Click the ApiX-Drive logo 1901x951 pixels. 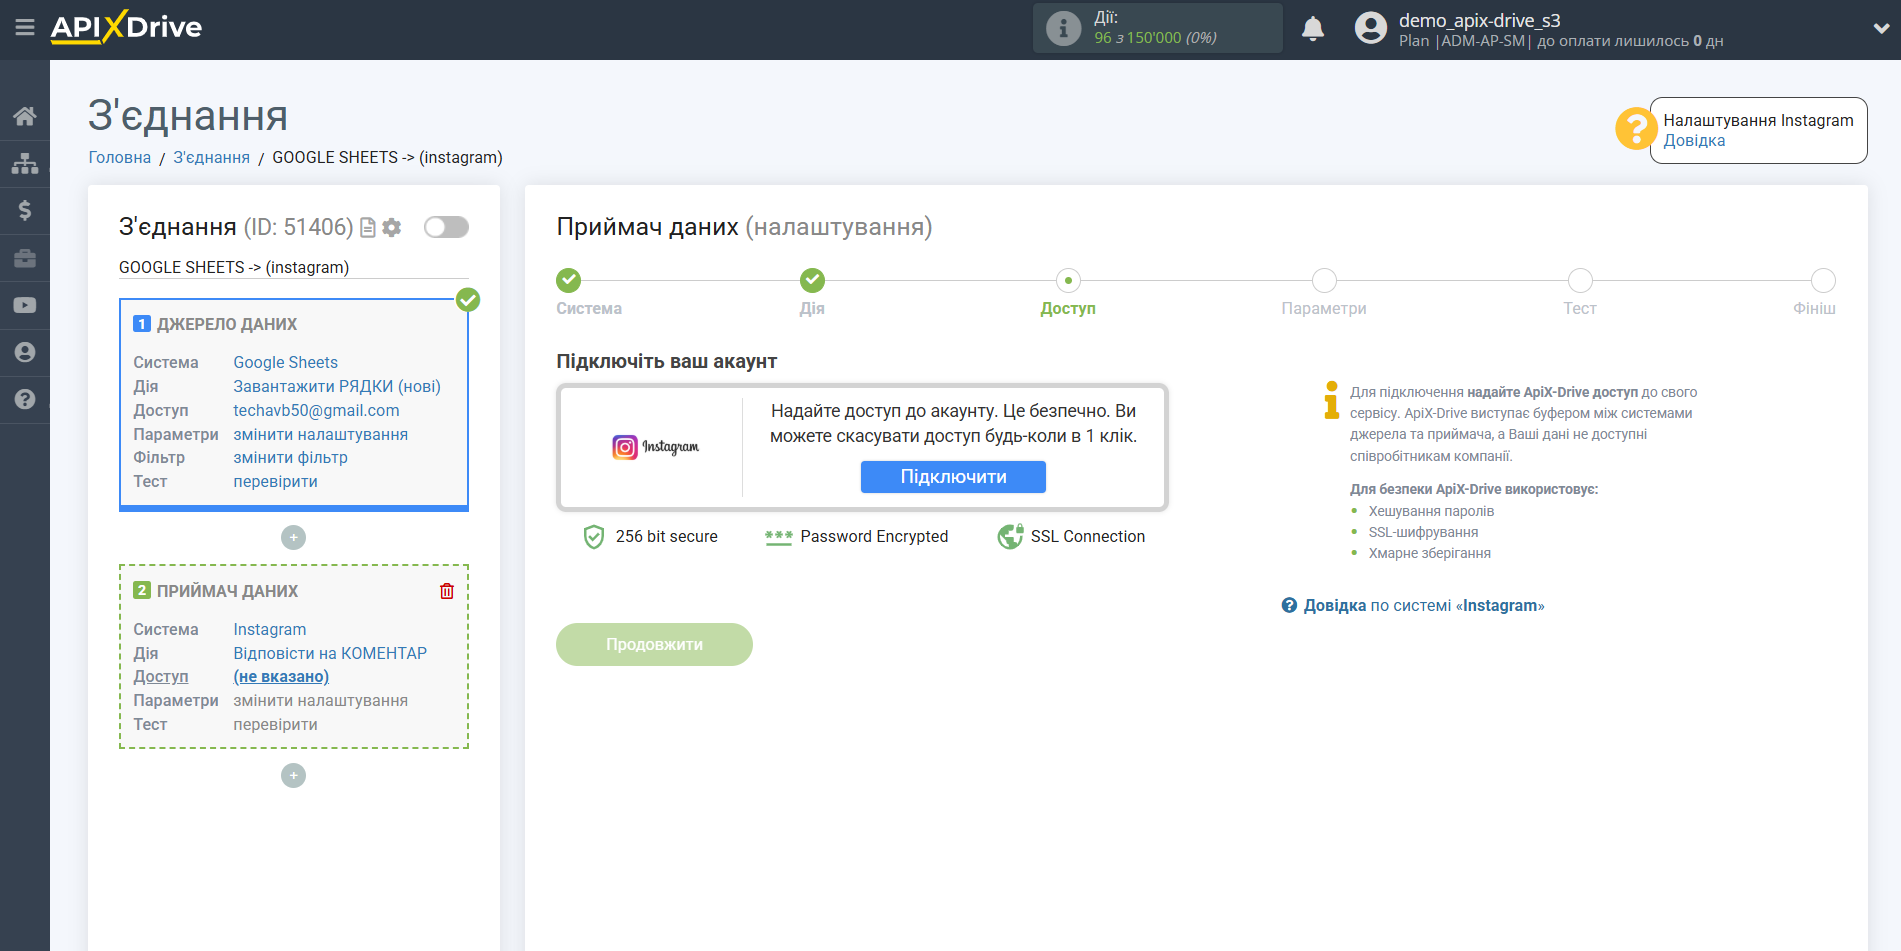pos(126,27)
